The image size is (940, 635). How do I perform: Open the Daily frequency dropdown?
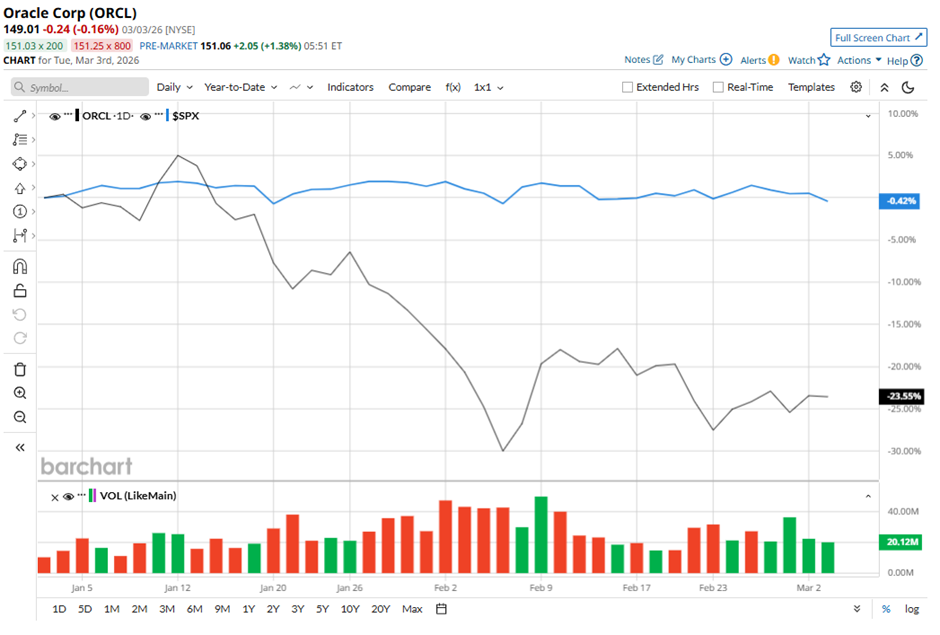tap(174, 87)
